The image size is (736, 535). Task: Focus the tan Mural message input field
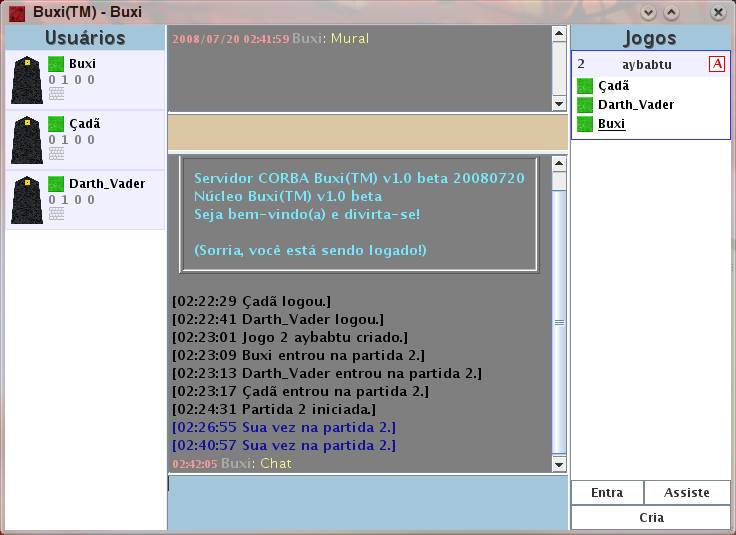pyautogui.click(x=368, y=132)
